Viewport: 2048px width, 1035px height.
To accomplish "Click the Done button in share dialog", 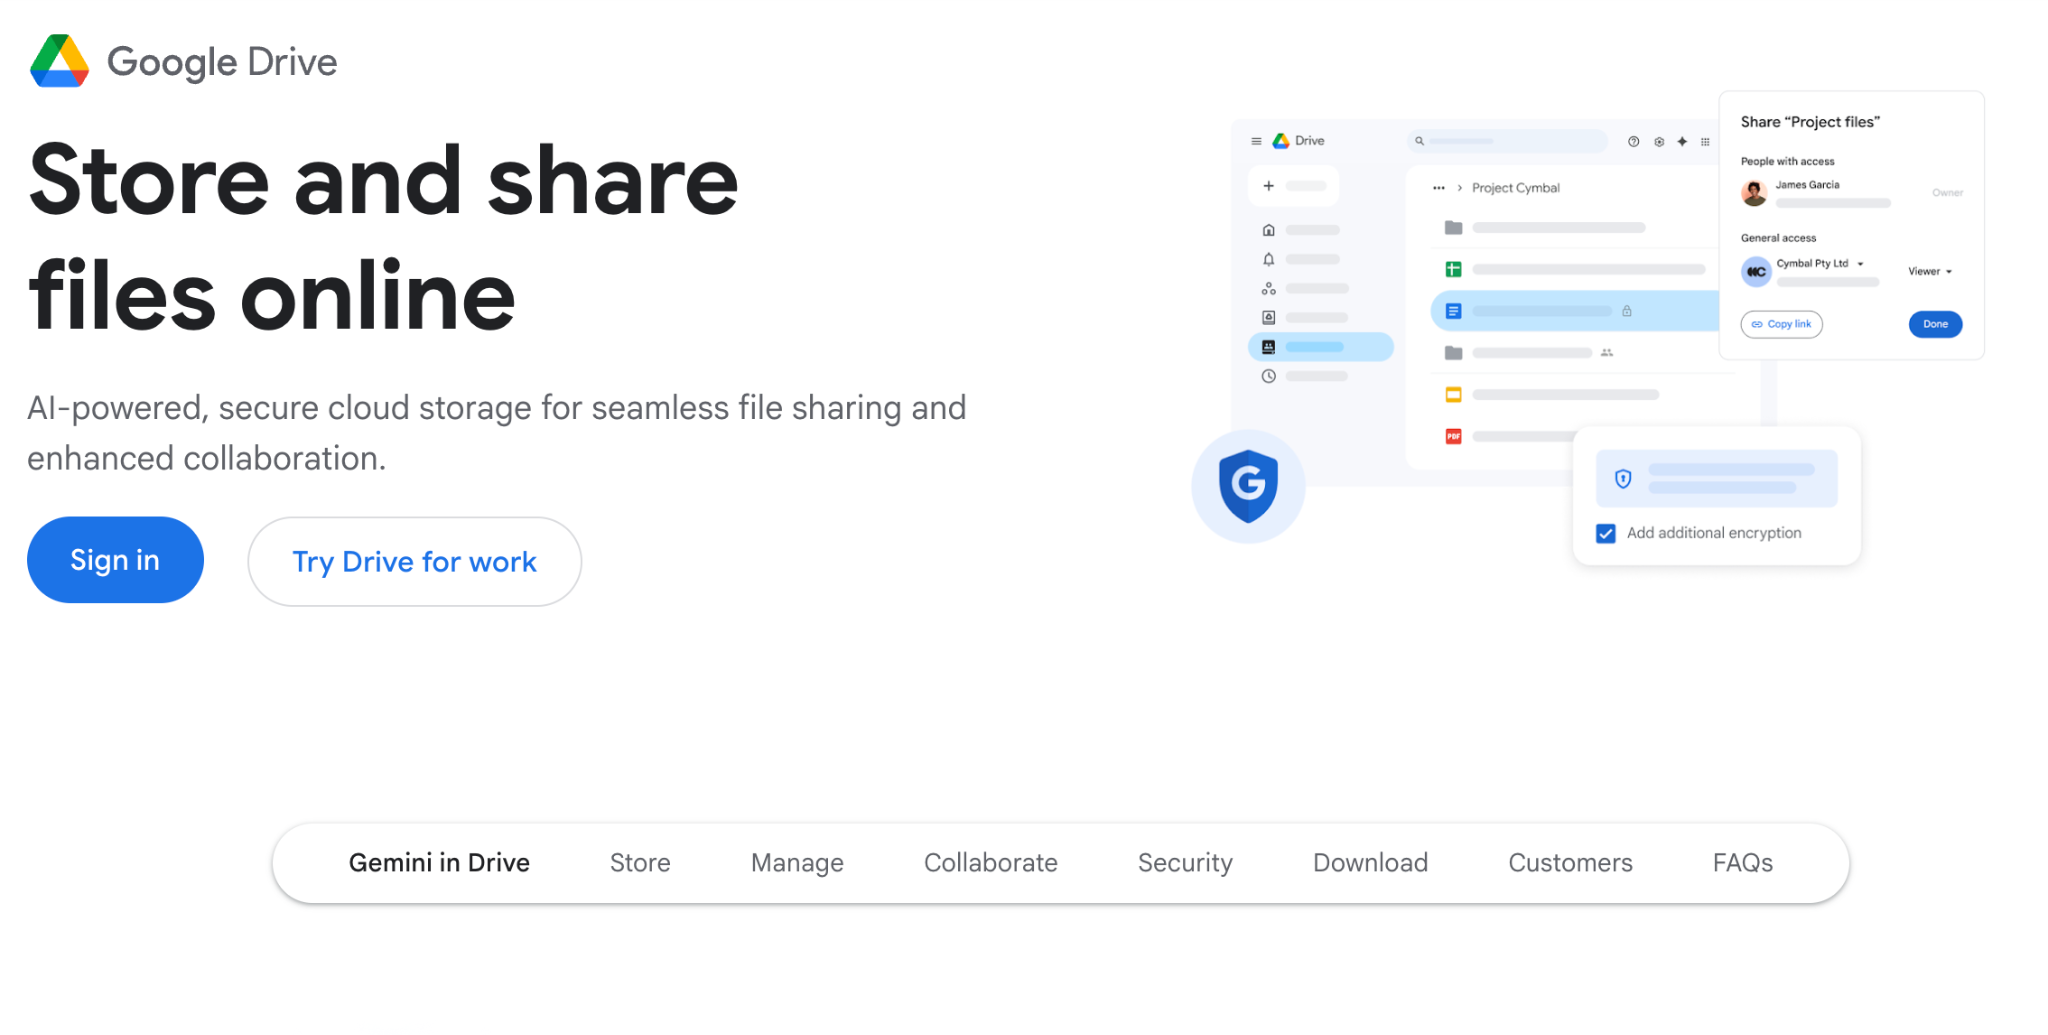I will click(1935, 324).
